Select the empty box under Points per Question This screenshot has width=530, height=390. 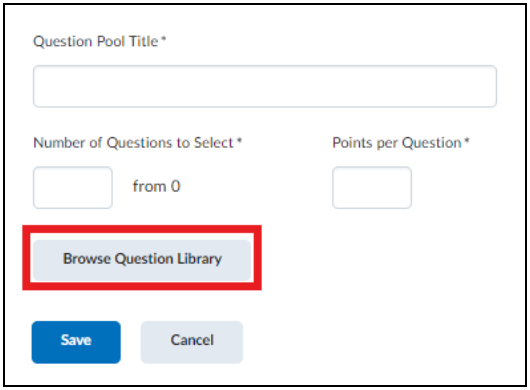pos(372,188)
